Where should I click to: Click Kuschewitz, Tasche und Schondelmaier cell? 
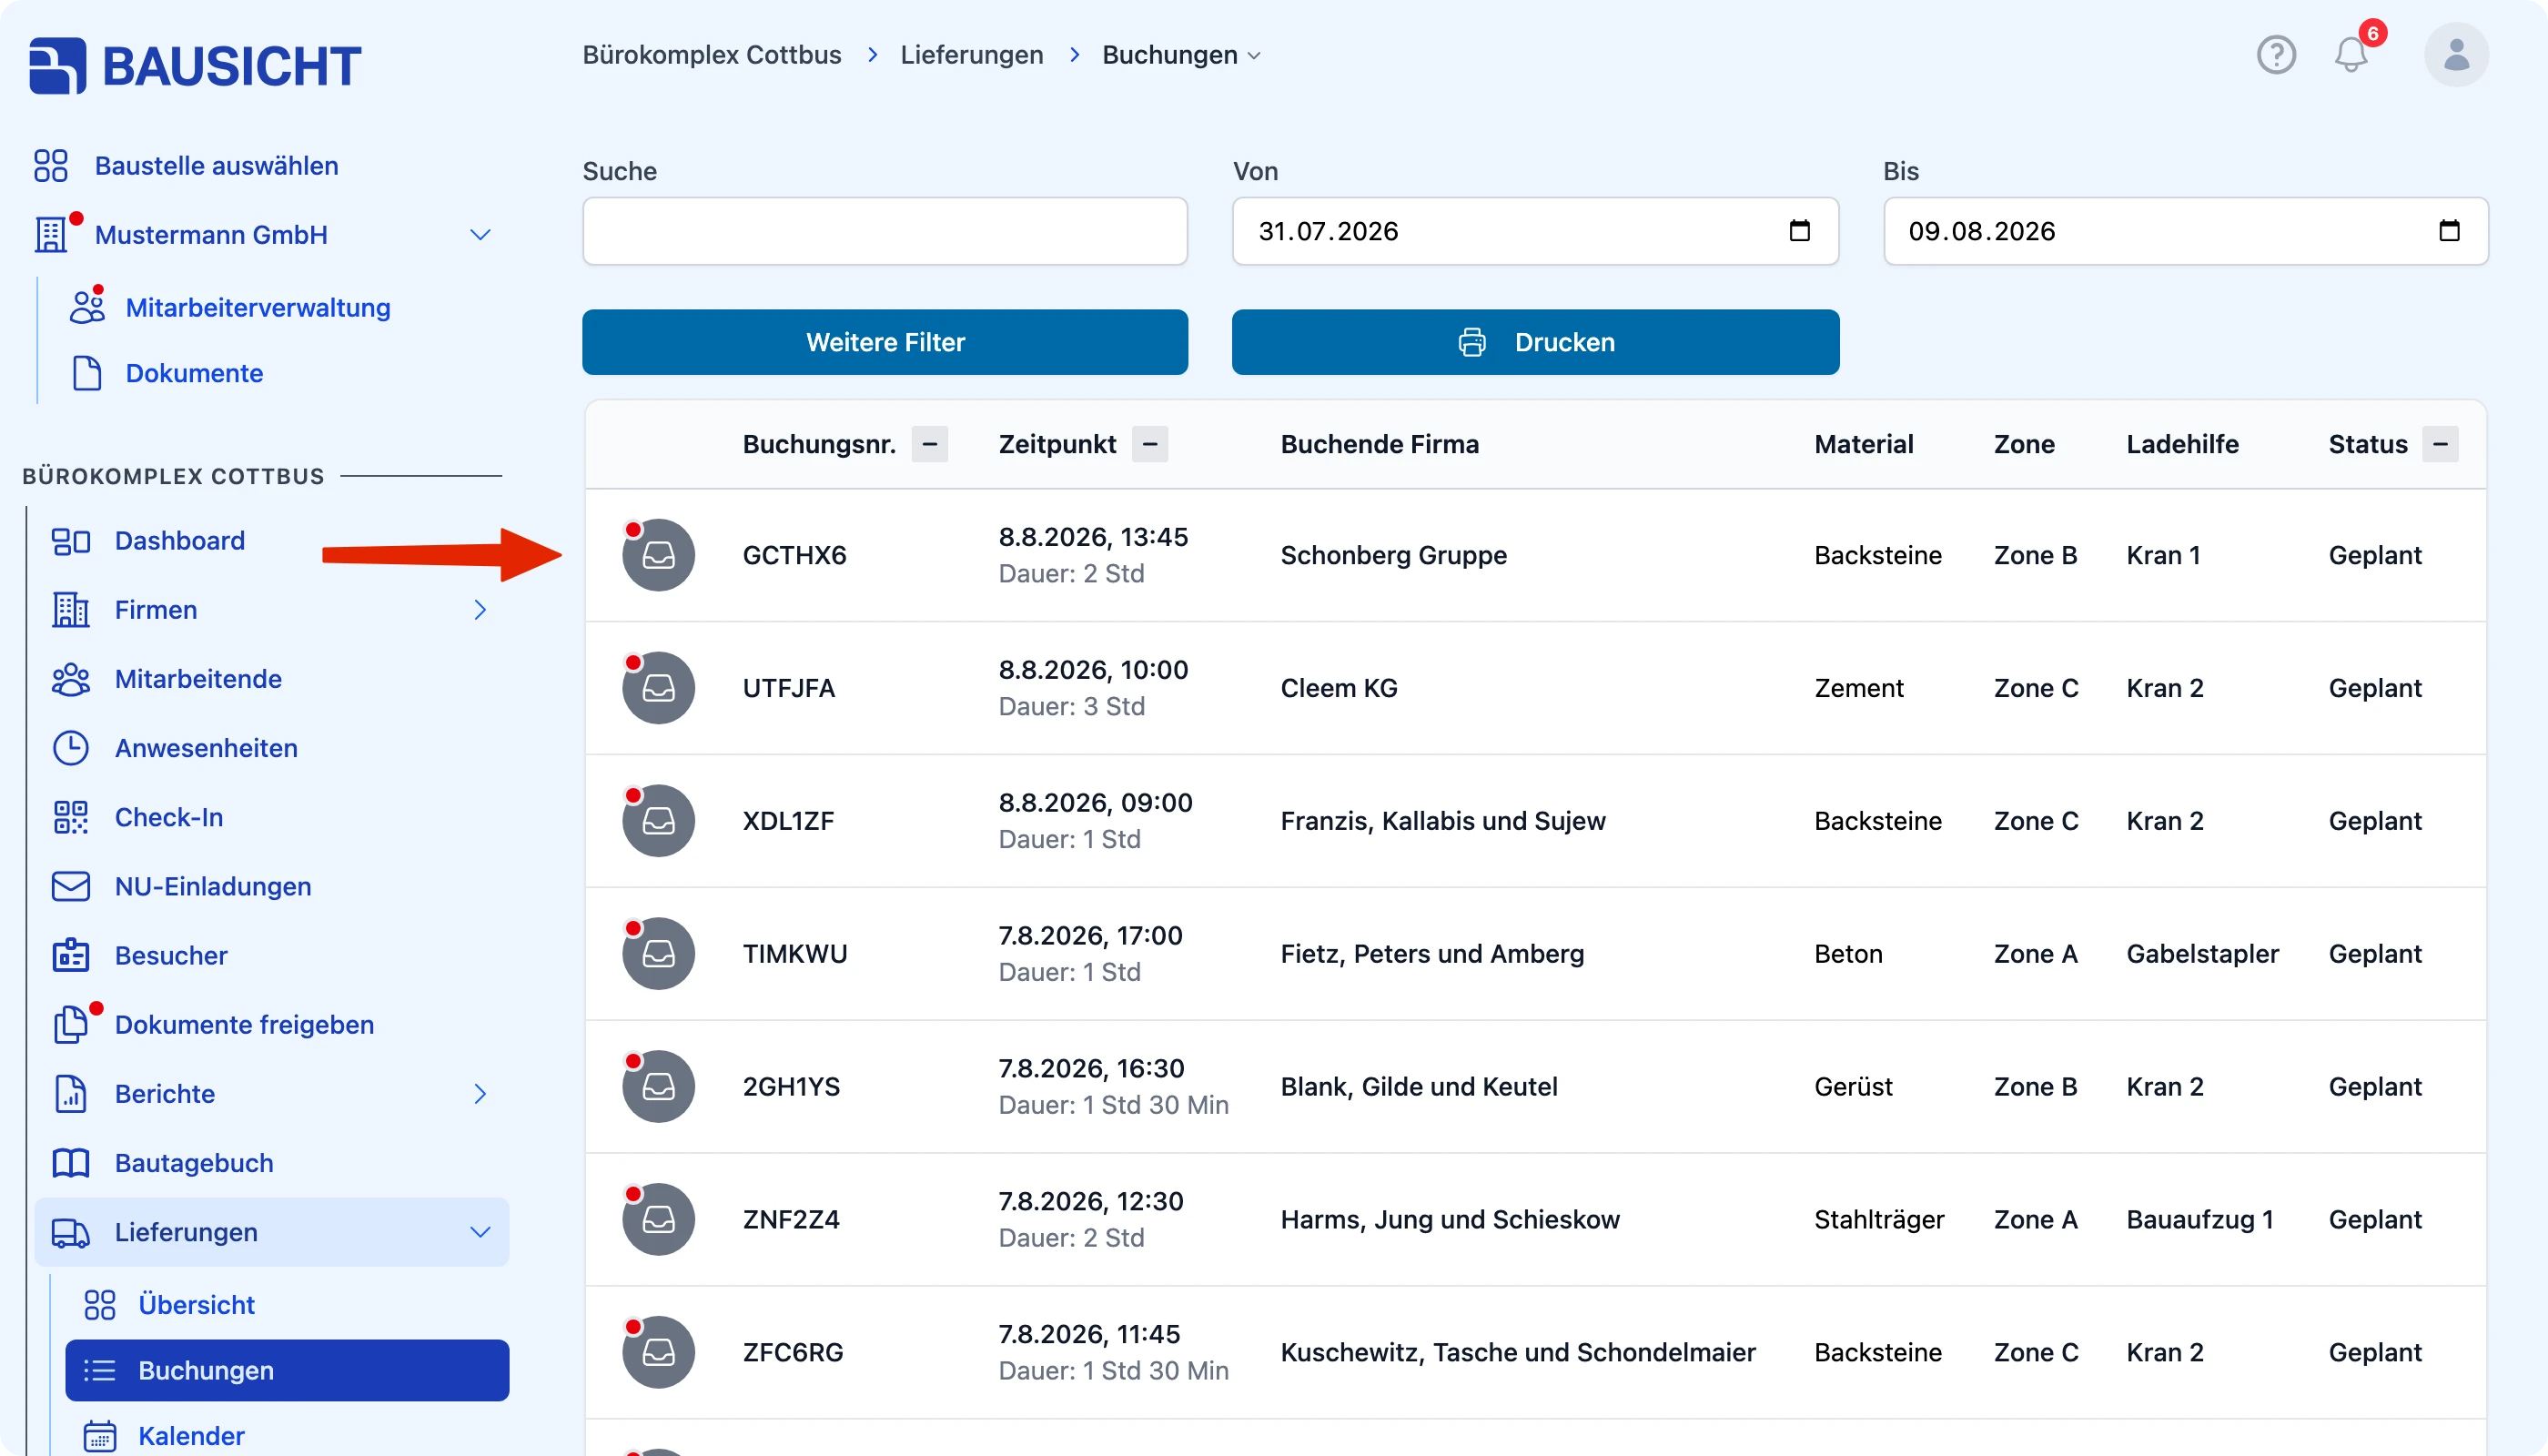coord(1518,1352)
